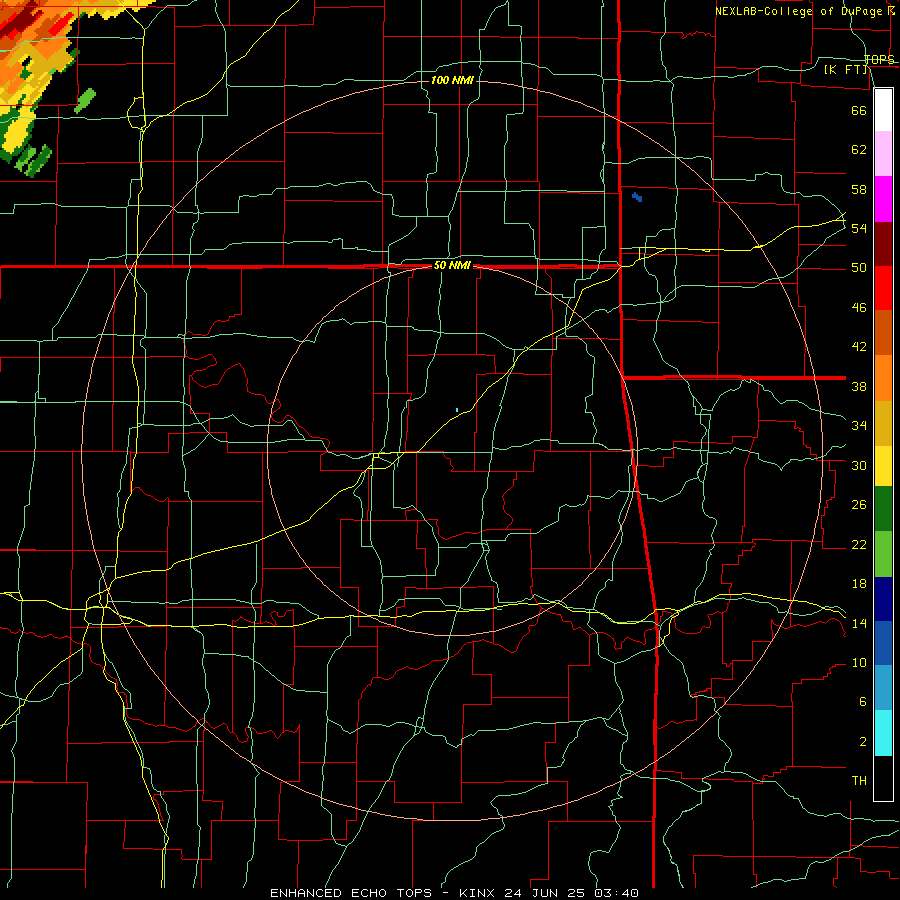Click the isolated light green echo blob
900x900 pixels.
click(85, 100)
